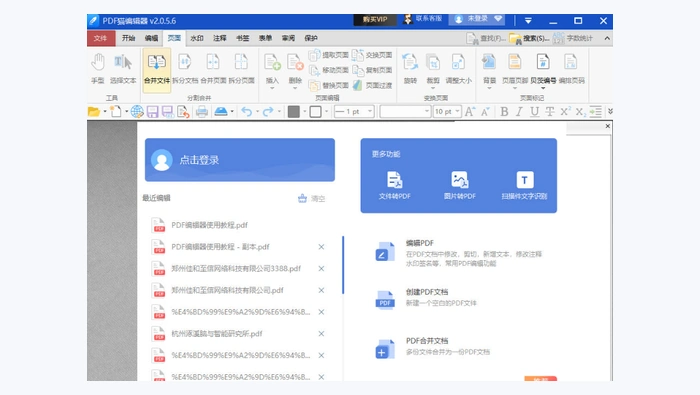Click the Redo arrow icon
Viewport: 700px width, 395px height.
(268, 112)
